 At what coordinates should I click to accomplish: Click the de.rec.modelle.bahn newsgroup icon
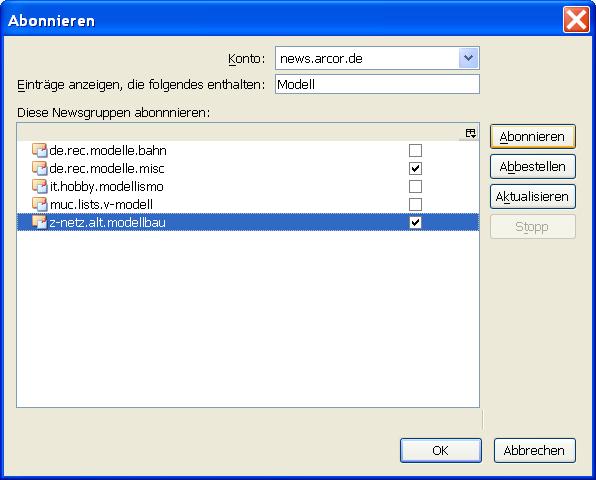tap(39, 150)
